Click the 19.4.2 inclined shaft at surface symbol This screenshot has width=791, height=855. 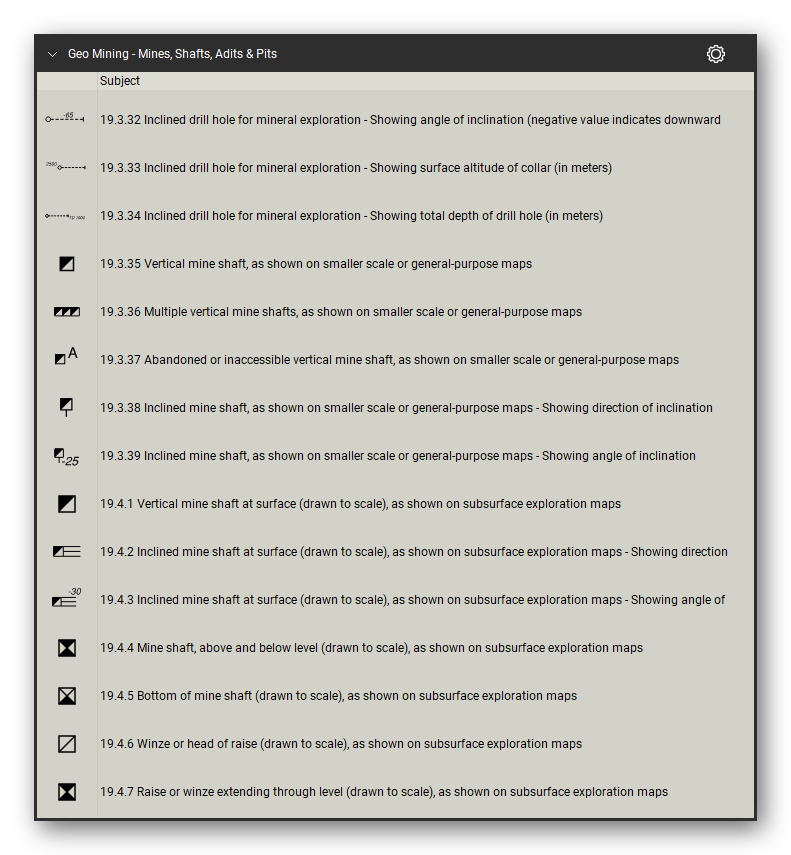(x=67, y=552)
